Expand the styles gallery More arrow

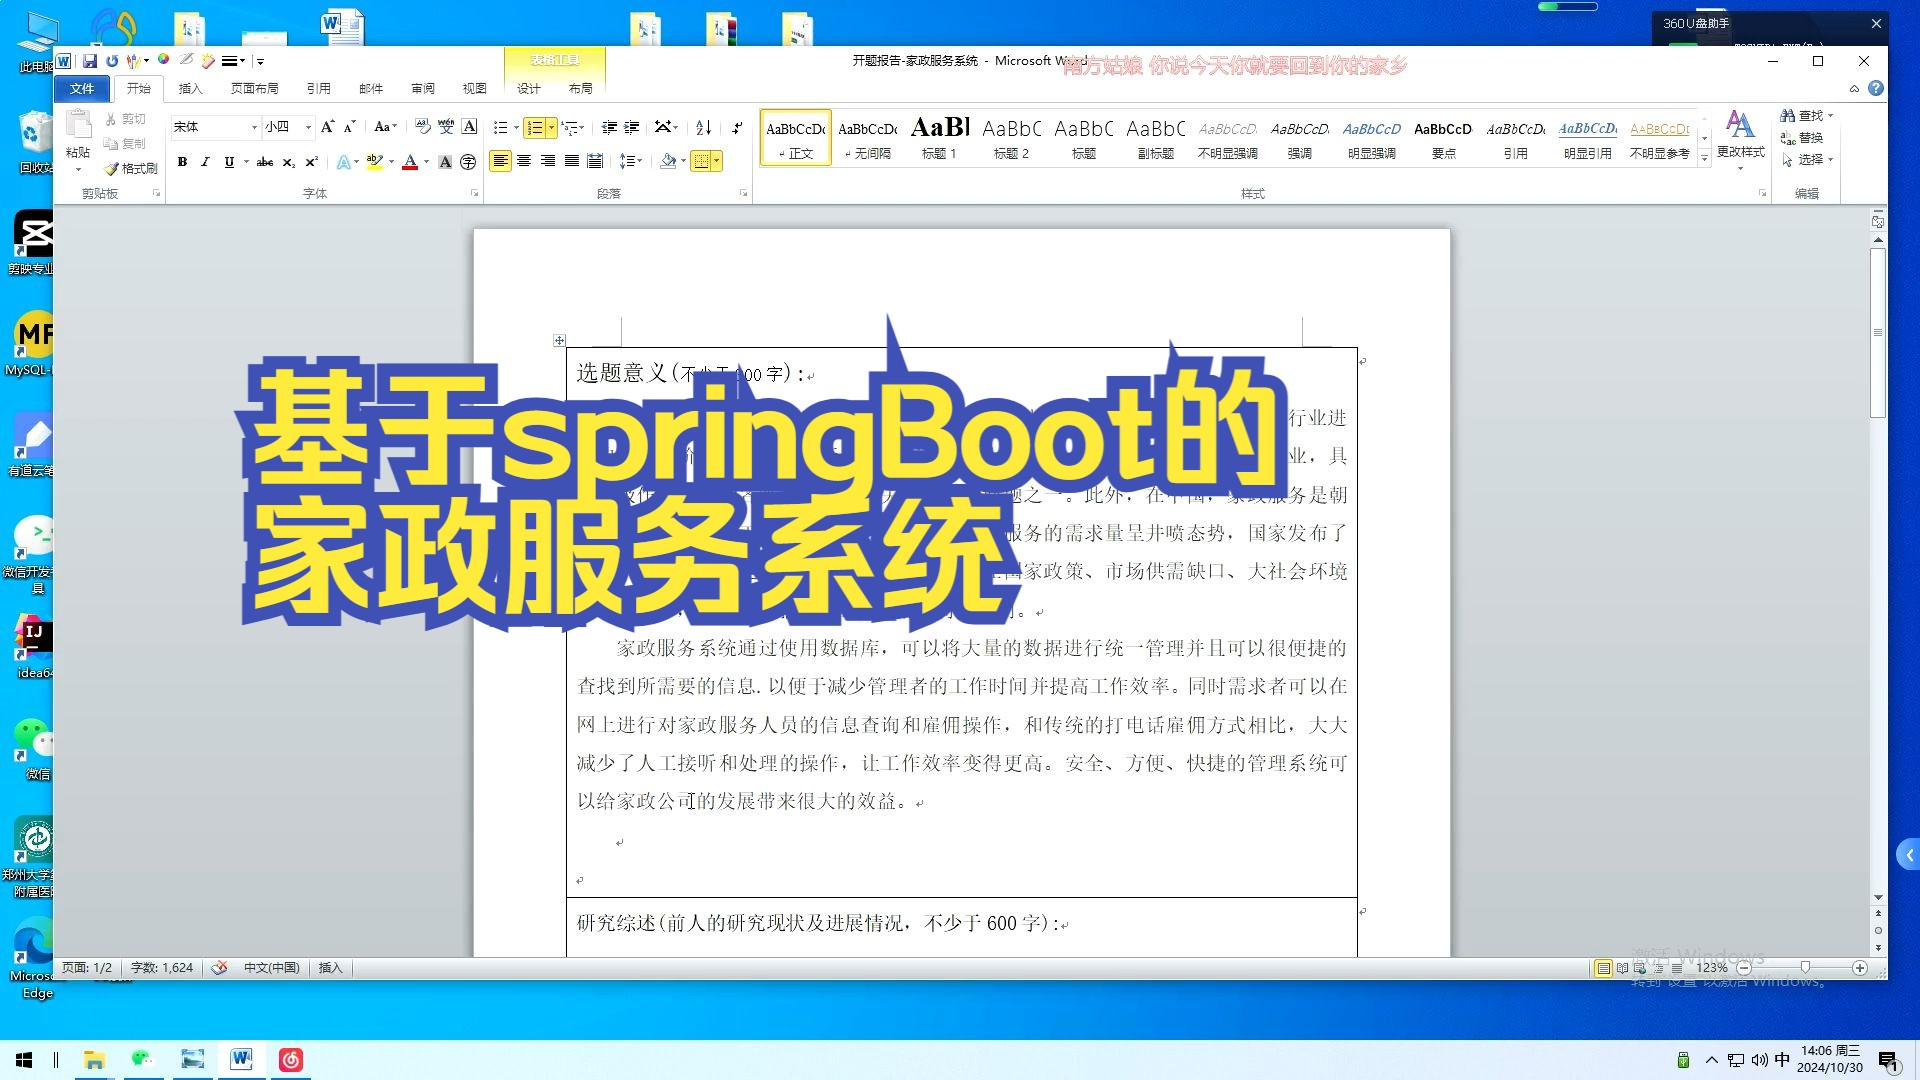pyautogui.click(x=1704, y=158)
